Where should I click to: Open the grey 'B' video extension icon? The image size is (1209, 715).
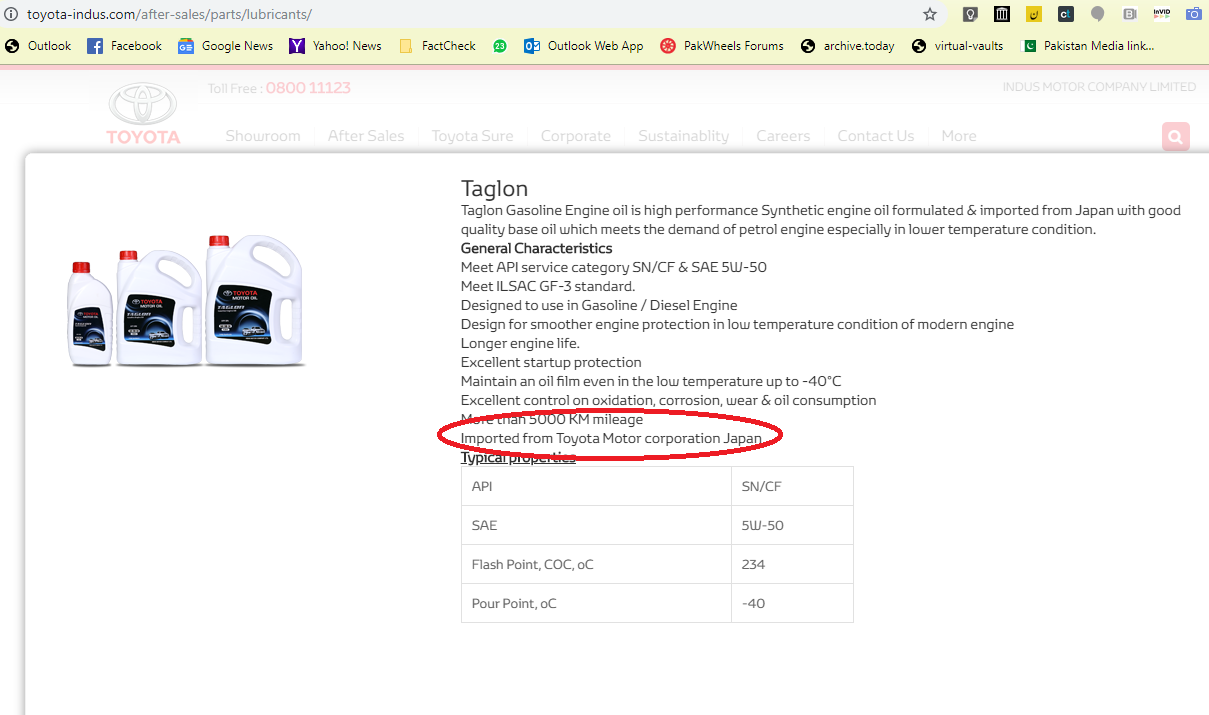1130,14
